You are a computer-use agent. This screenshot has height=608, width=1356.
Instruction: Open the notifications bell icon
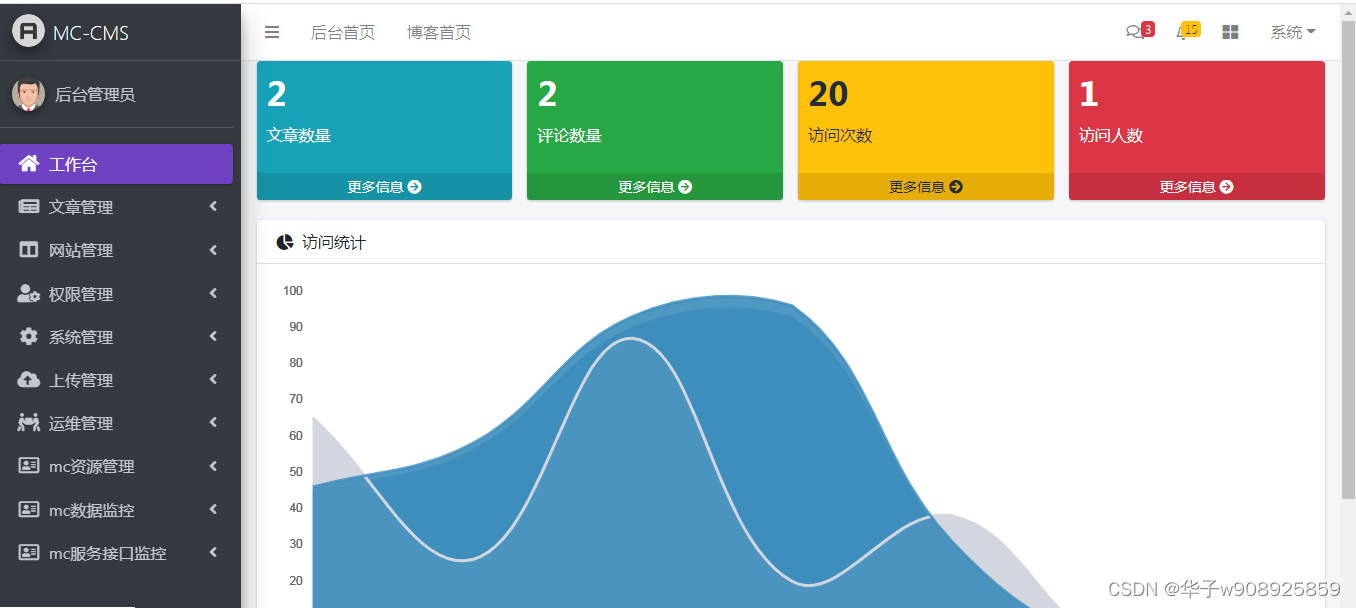click(1182, 33)
